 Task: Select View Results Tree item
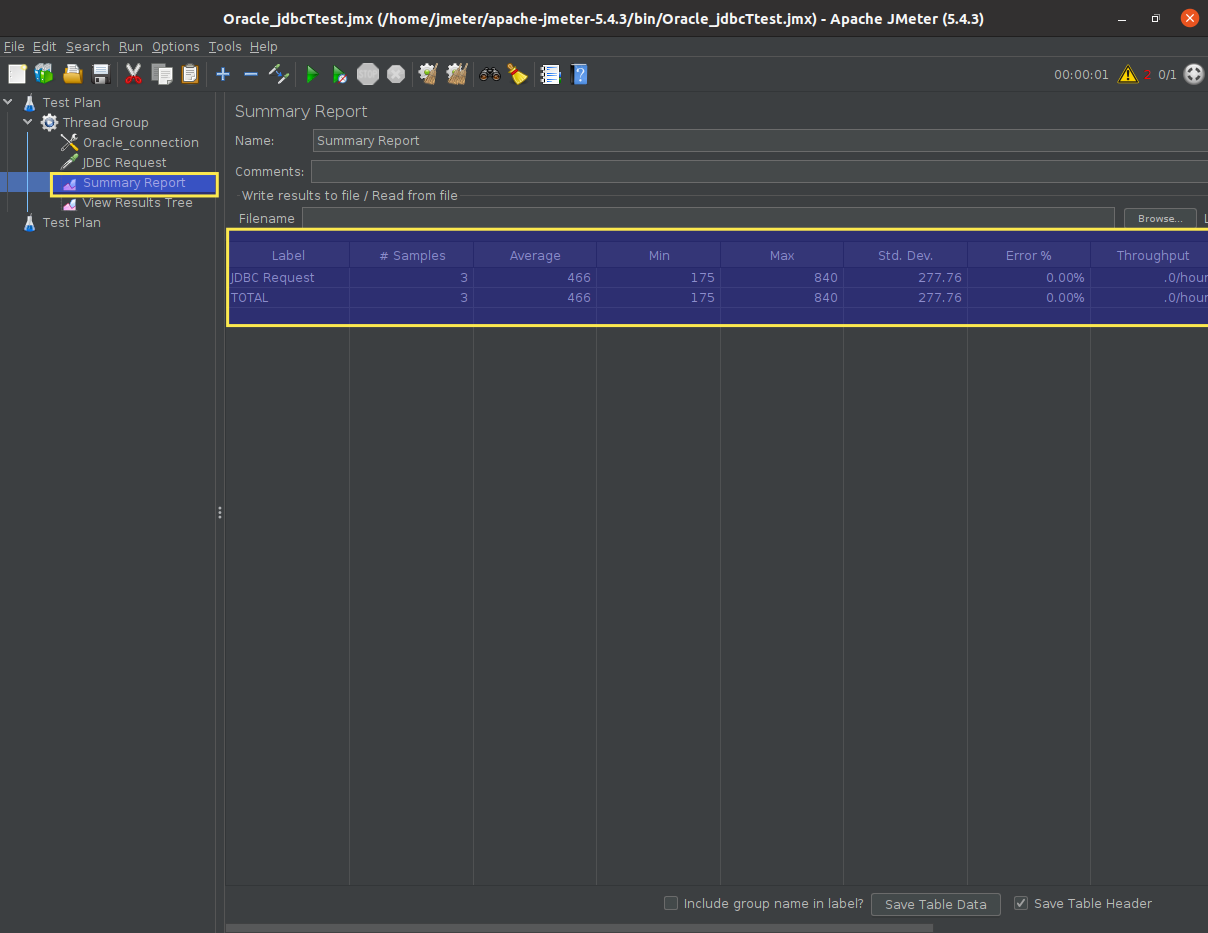[137, 202]
